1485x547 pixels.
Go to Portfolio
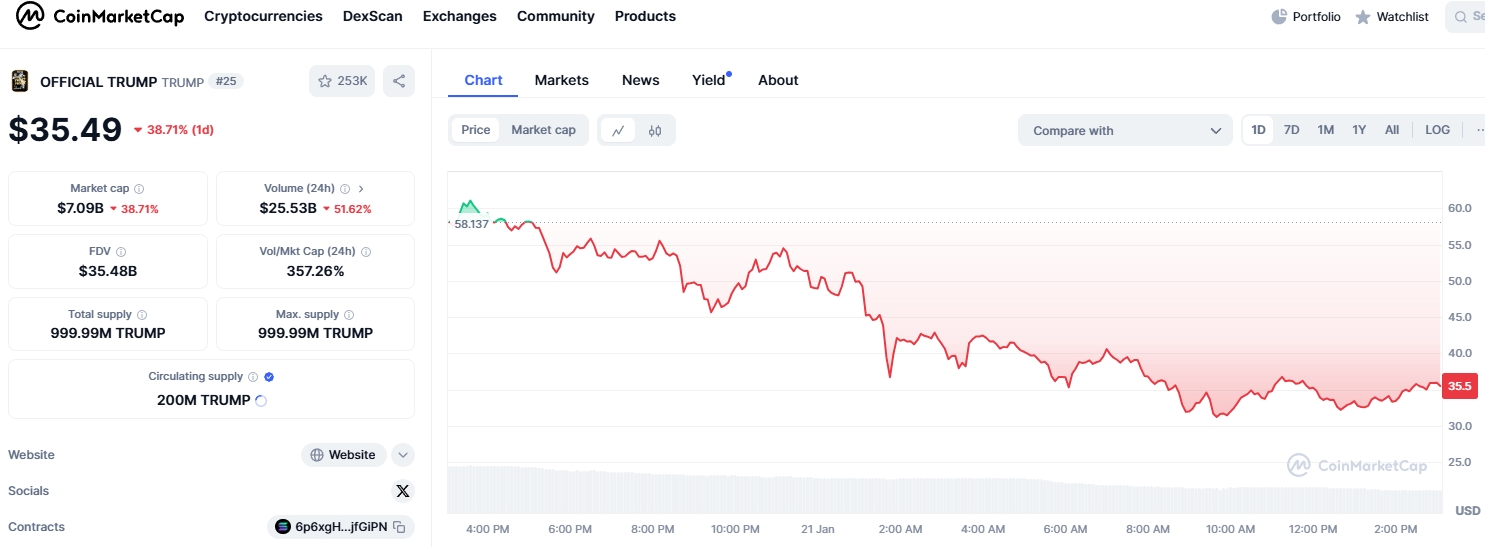(x=1306, y=16)
